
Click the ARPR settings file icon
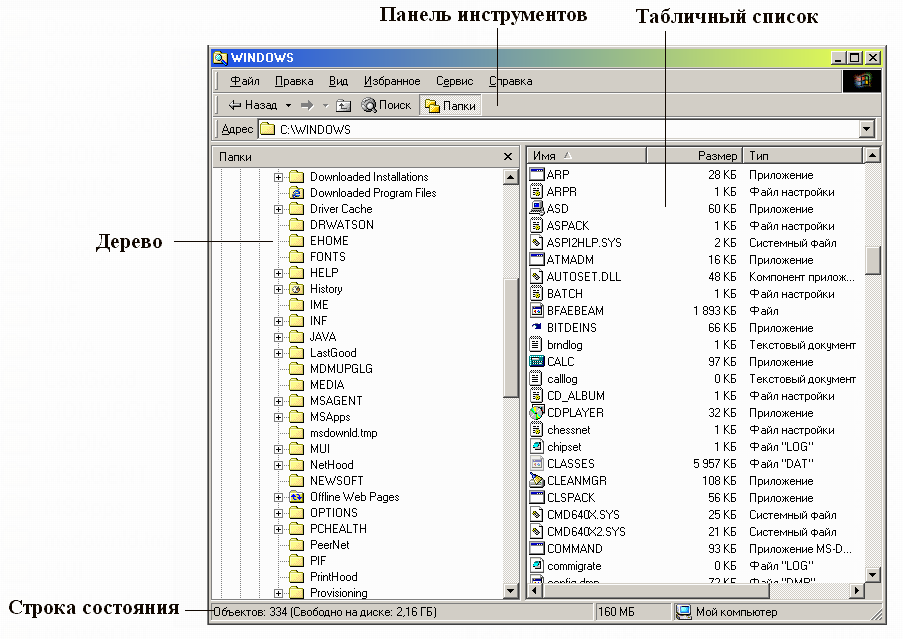pyautogui.click(x=537, y=192)
